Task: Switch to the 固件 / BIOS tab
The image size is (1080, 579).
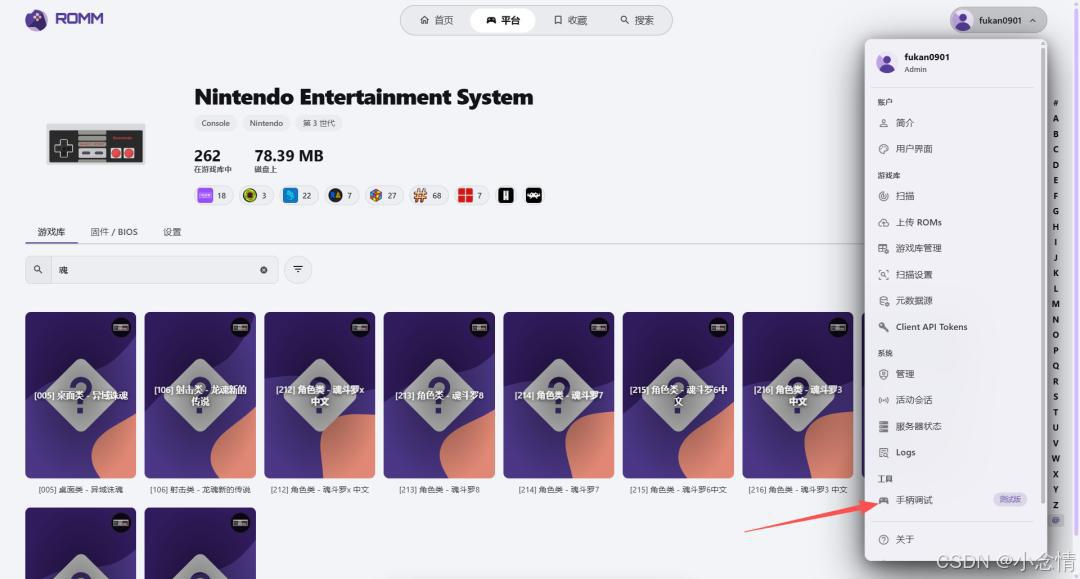Action: tap(114, 232)
